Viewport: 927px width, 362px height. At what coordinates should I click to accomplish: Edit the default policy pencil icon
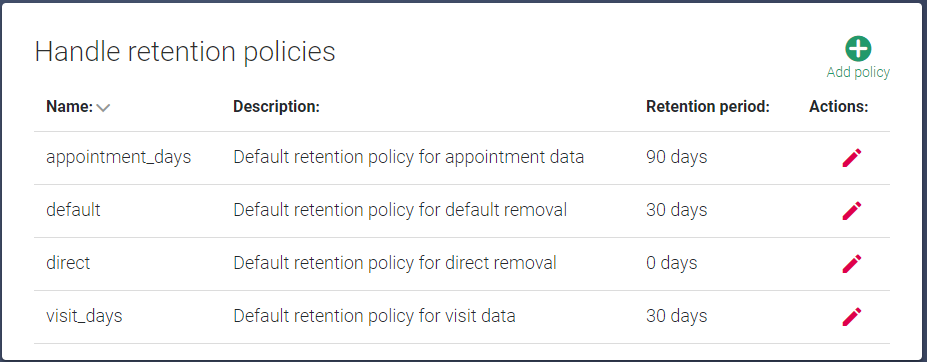[852, 211]
